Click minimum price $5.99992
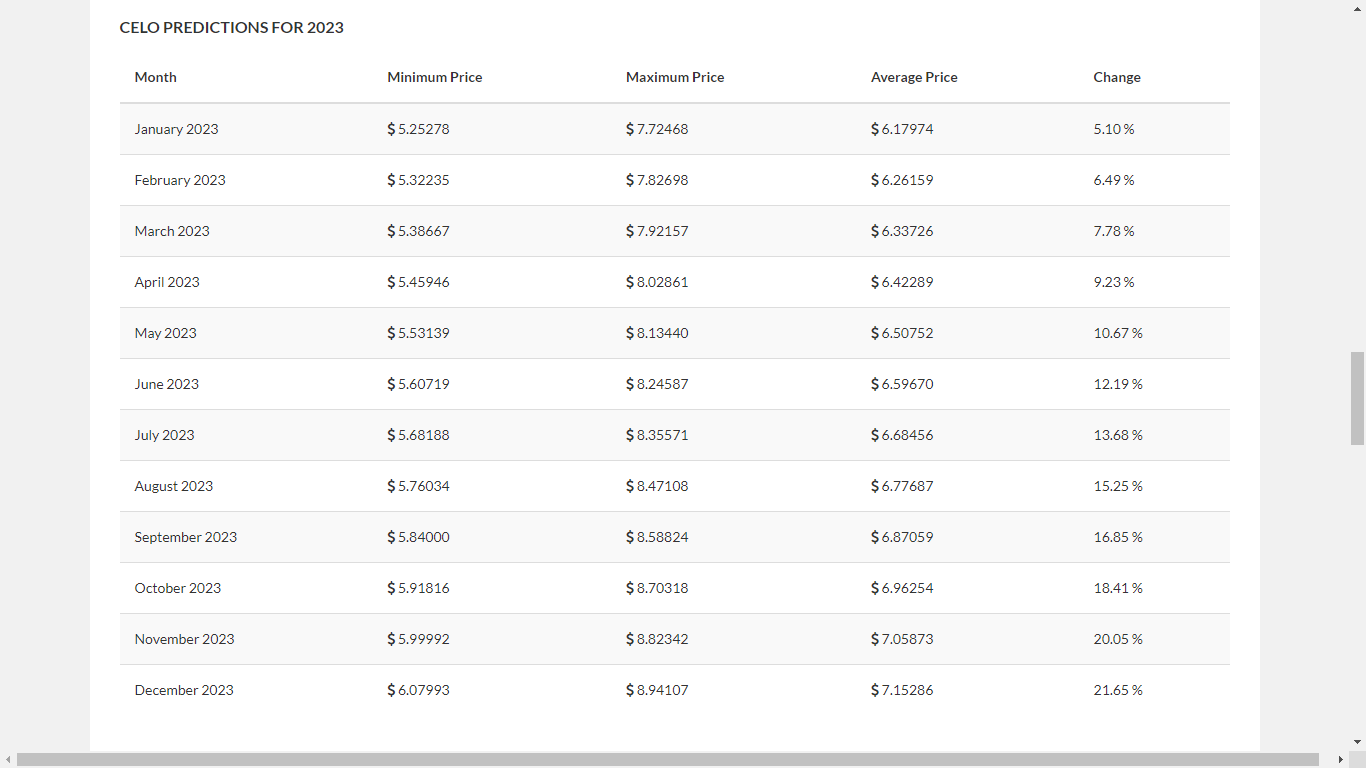1366x768 pixels. click(419, 639)
